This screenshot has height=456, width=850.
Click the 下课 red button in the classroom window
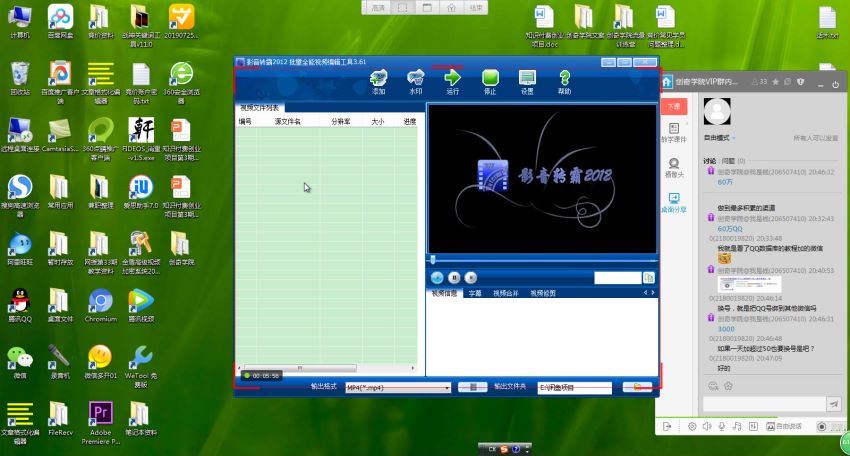click(x=674, y=106)
